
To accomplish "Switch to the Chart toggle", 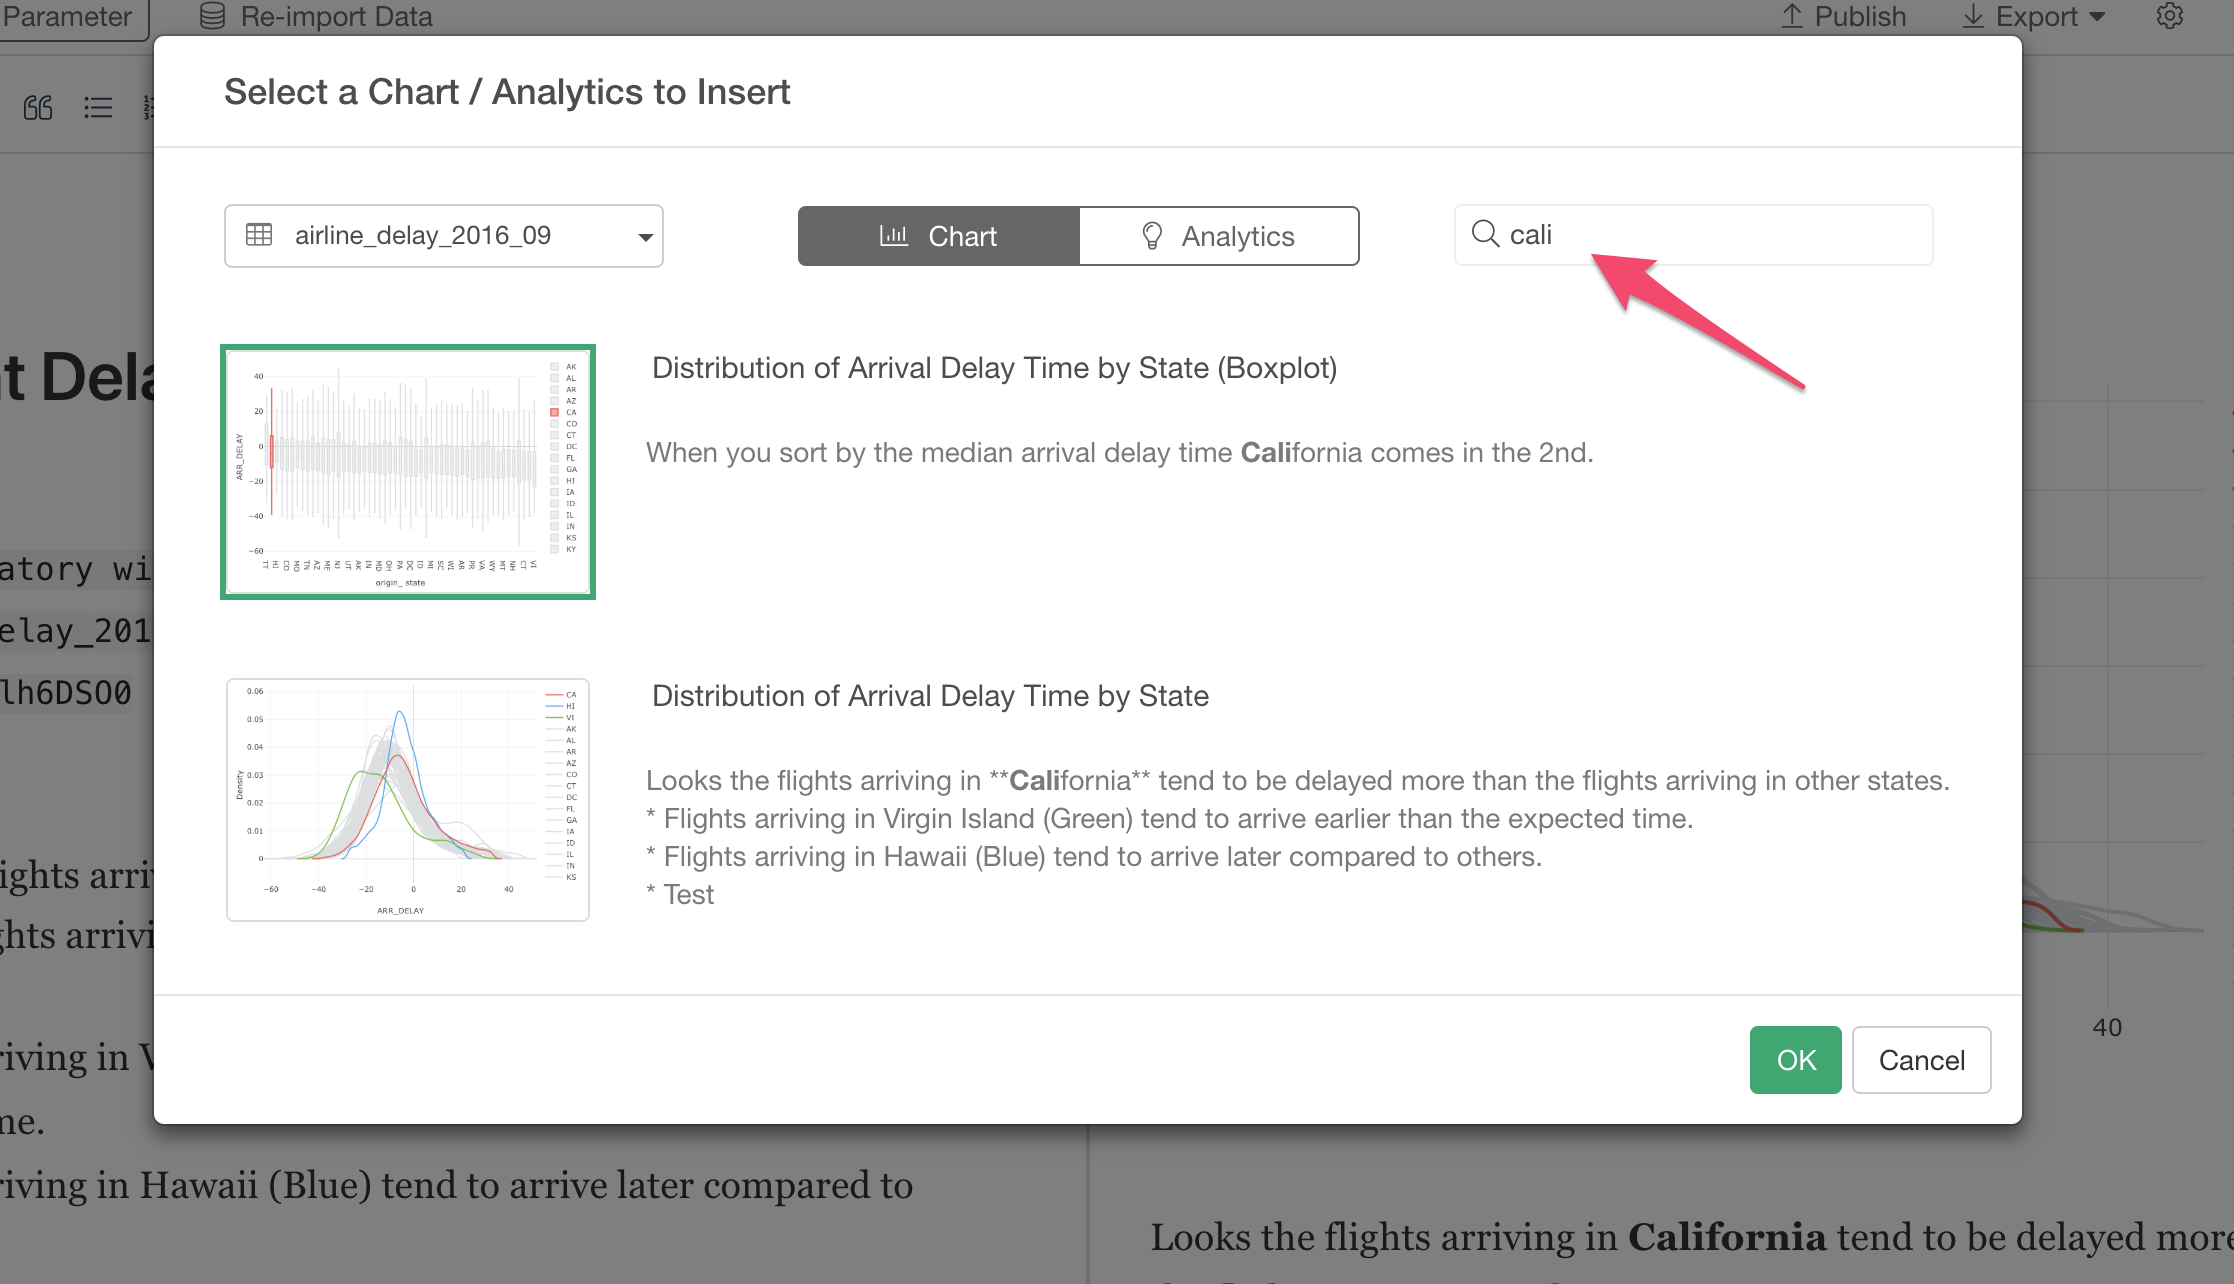I will [x=938, y=236].
